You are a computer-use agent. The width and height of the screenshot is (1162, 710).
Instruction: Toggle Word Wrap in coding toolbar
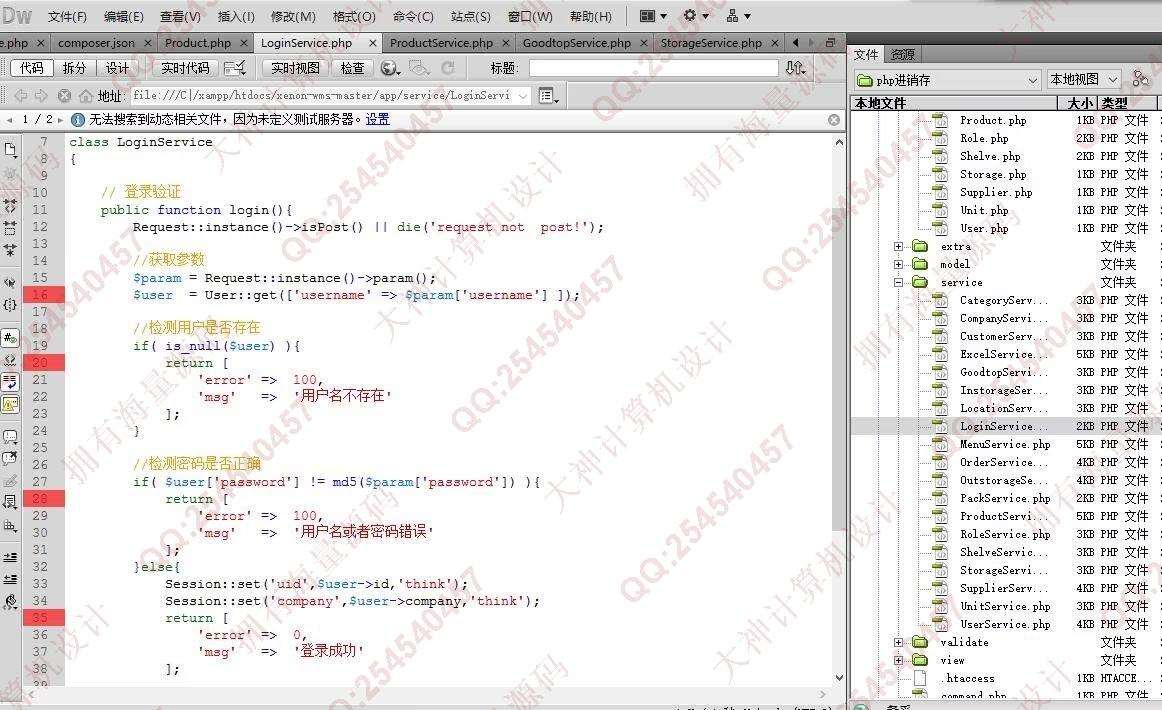(x=10, y=382)
